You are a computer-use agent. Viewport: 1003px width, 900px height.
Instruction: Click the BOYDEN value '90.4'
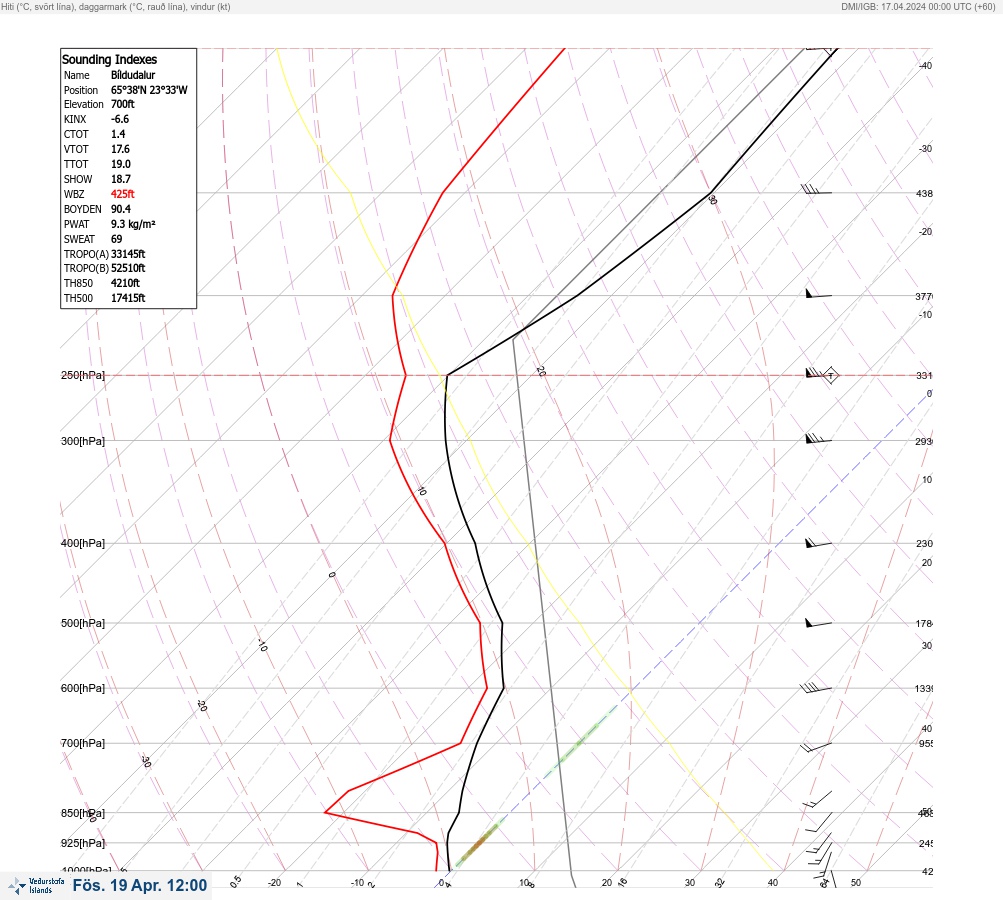pyautogui.click(x=121, y=209)
